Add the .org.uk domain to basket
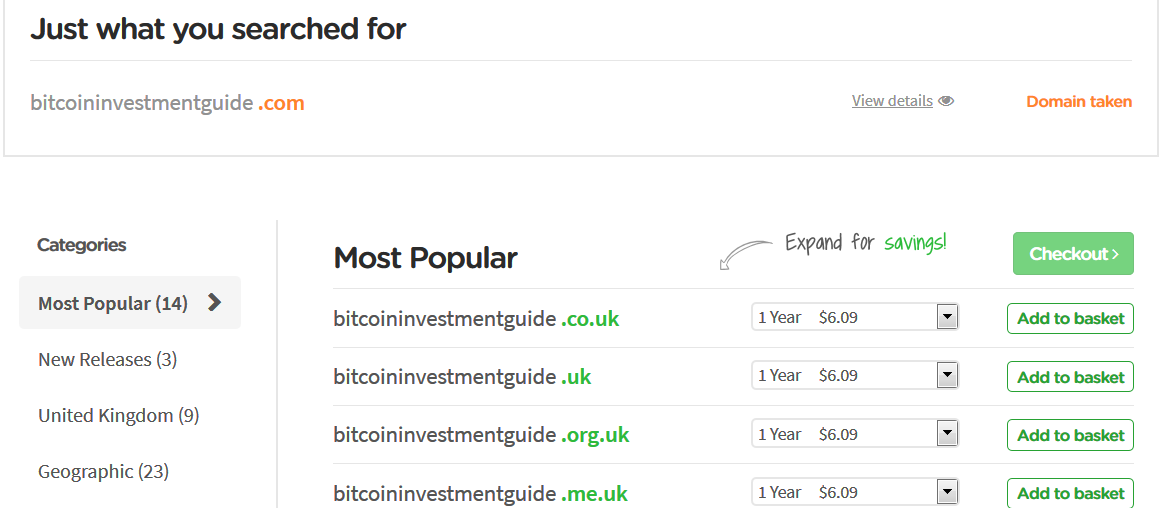The image size is (1173, 508). click(x=1070, y=434)
